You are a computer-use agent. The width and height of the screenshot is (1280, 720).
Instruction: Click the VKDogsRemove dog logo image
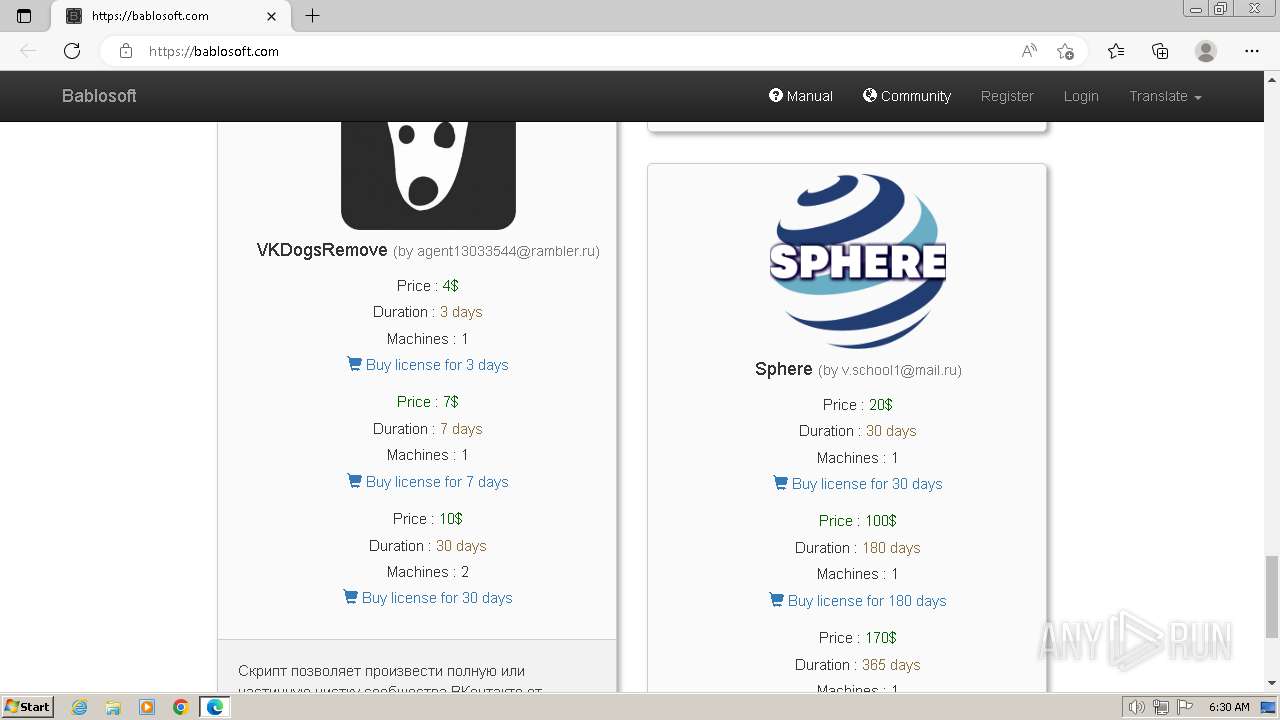pyautogui.click(x=428, y=176)
